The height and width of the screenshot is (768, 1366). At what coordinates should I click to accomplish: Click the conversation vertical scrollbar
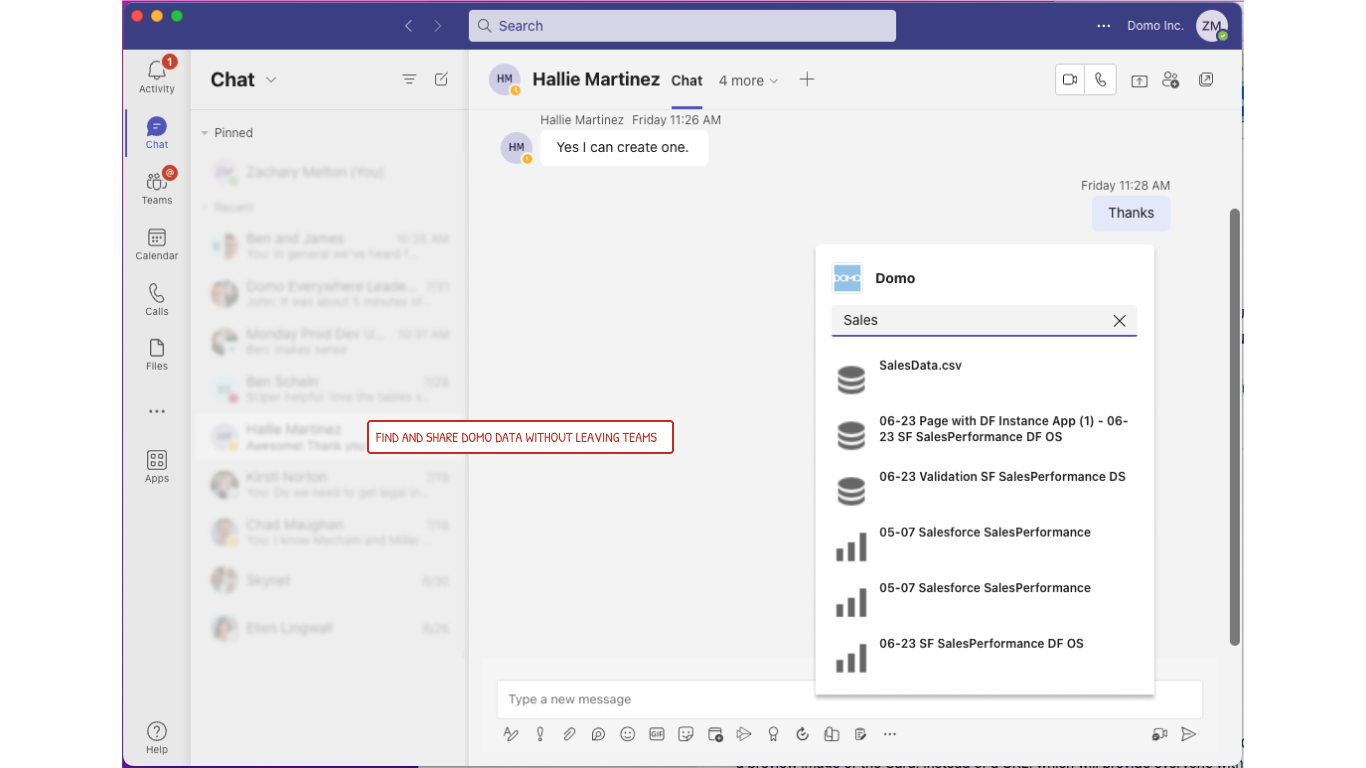click(1235, 427)
